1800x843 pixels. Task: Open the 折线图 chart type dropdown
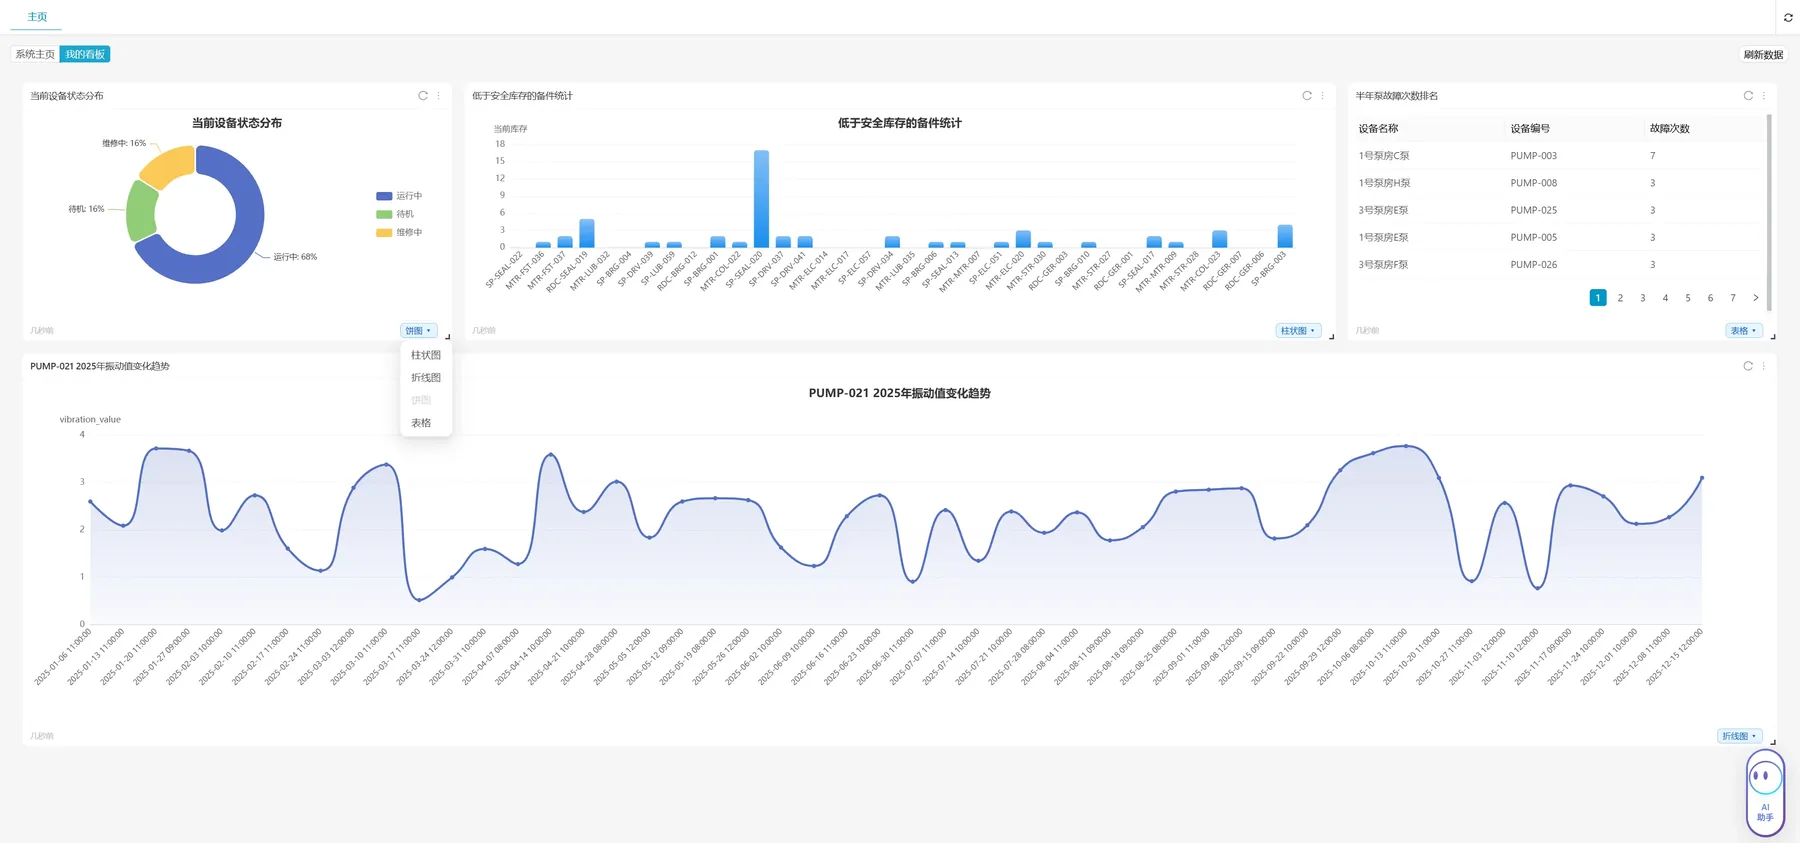[x=1739, y=736]
